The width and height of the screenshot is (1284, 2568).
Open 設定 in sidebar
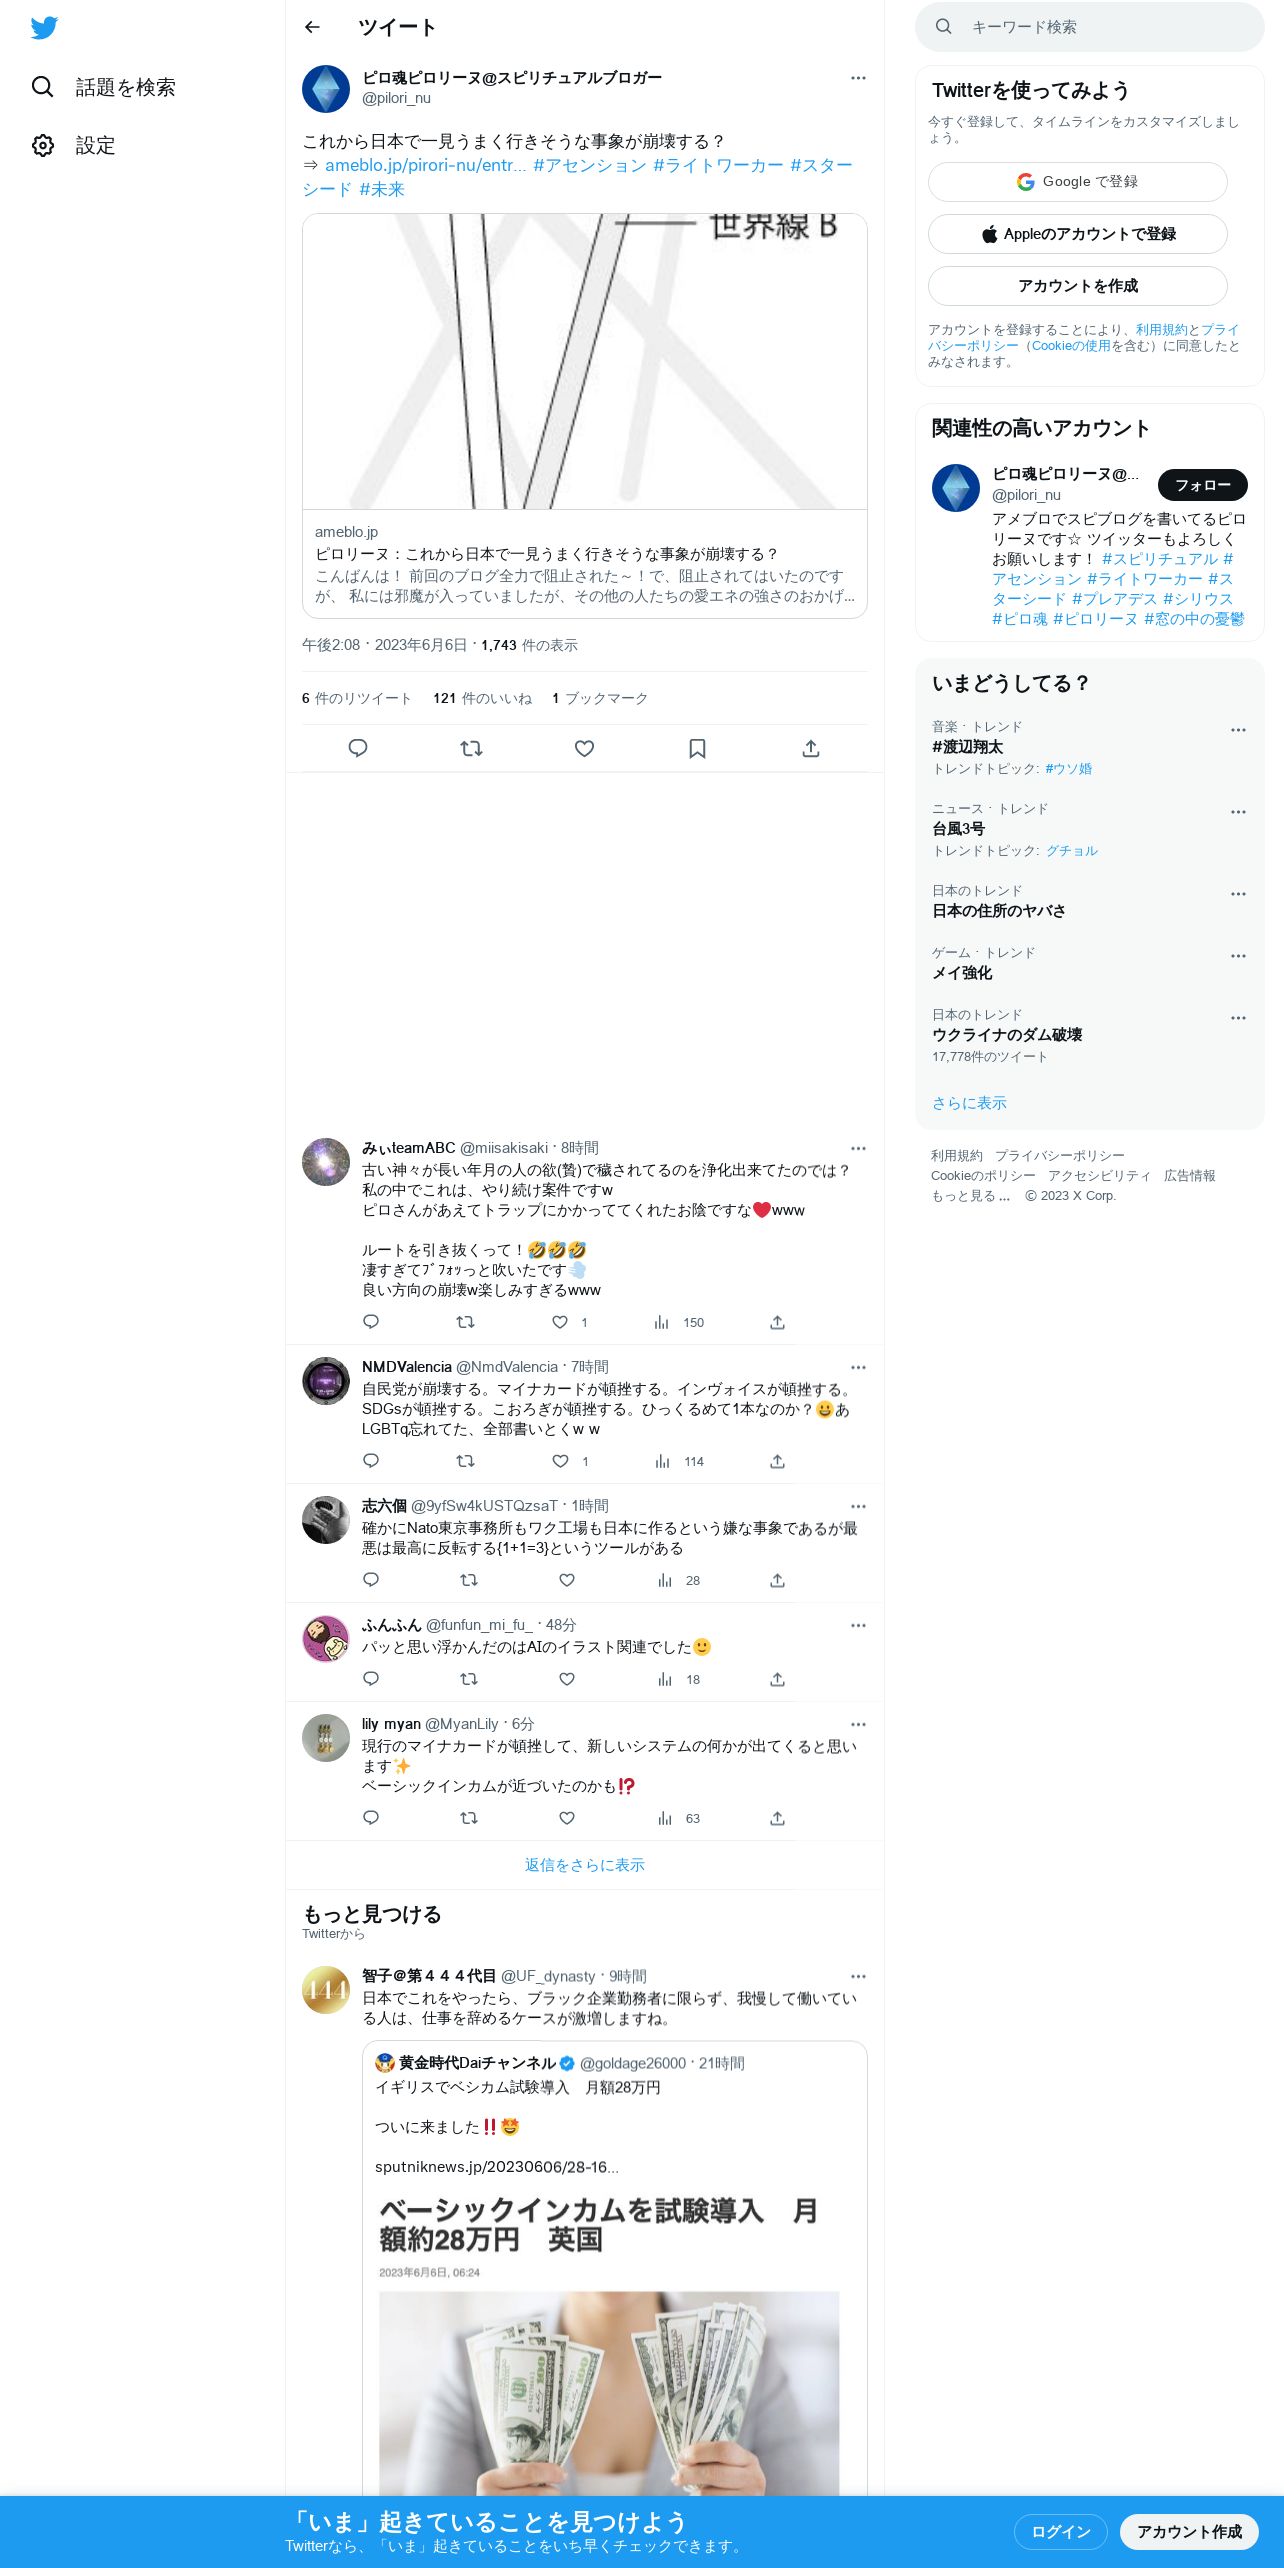75,146
